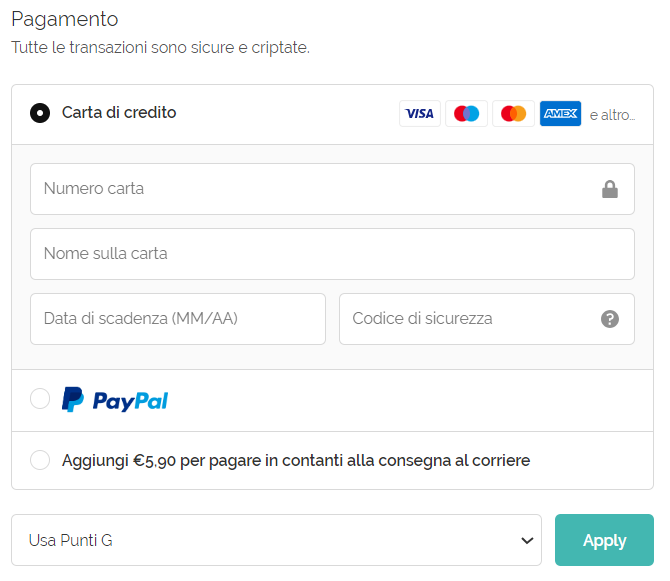
Task: Click the Mastercard icon
Action: 513,114
